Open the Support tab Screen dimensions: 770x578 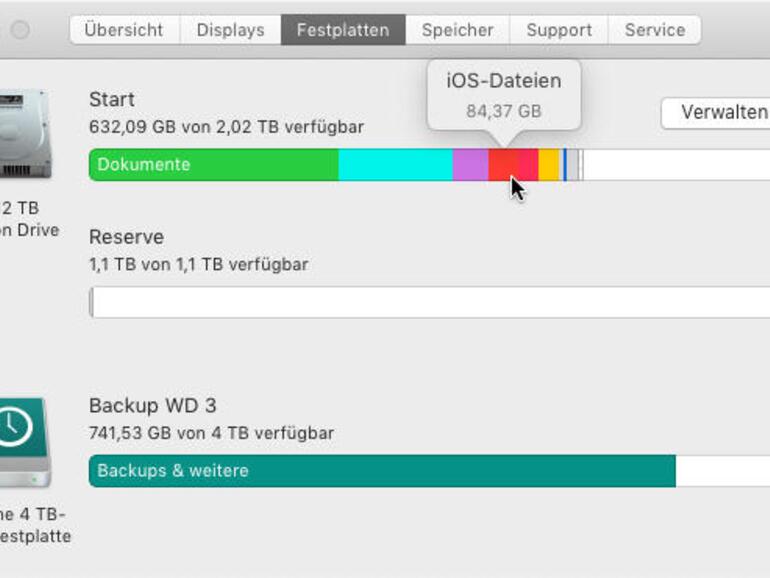tap(559, 30)
